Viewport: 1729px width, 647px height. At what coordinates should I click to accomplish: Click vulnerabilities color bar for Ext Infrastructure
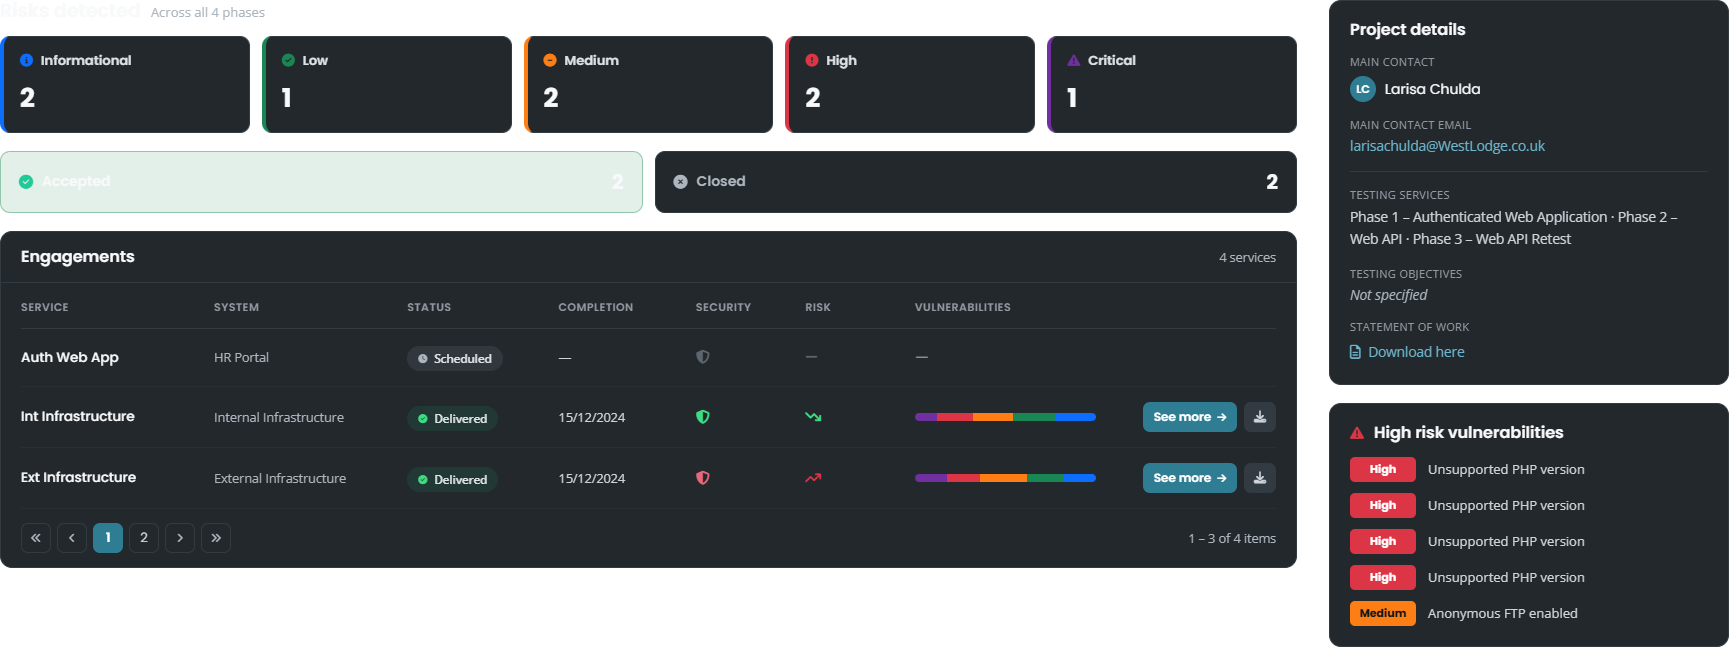coord(1005,478)
